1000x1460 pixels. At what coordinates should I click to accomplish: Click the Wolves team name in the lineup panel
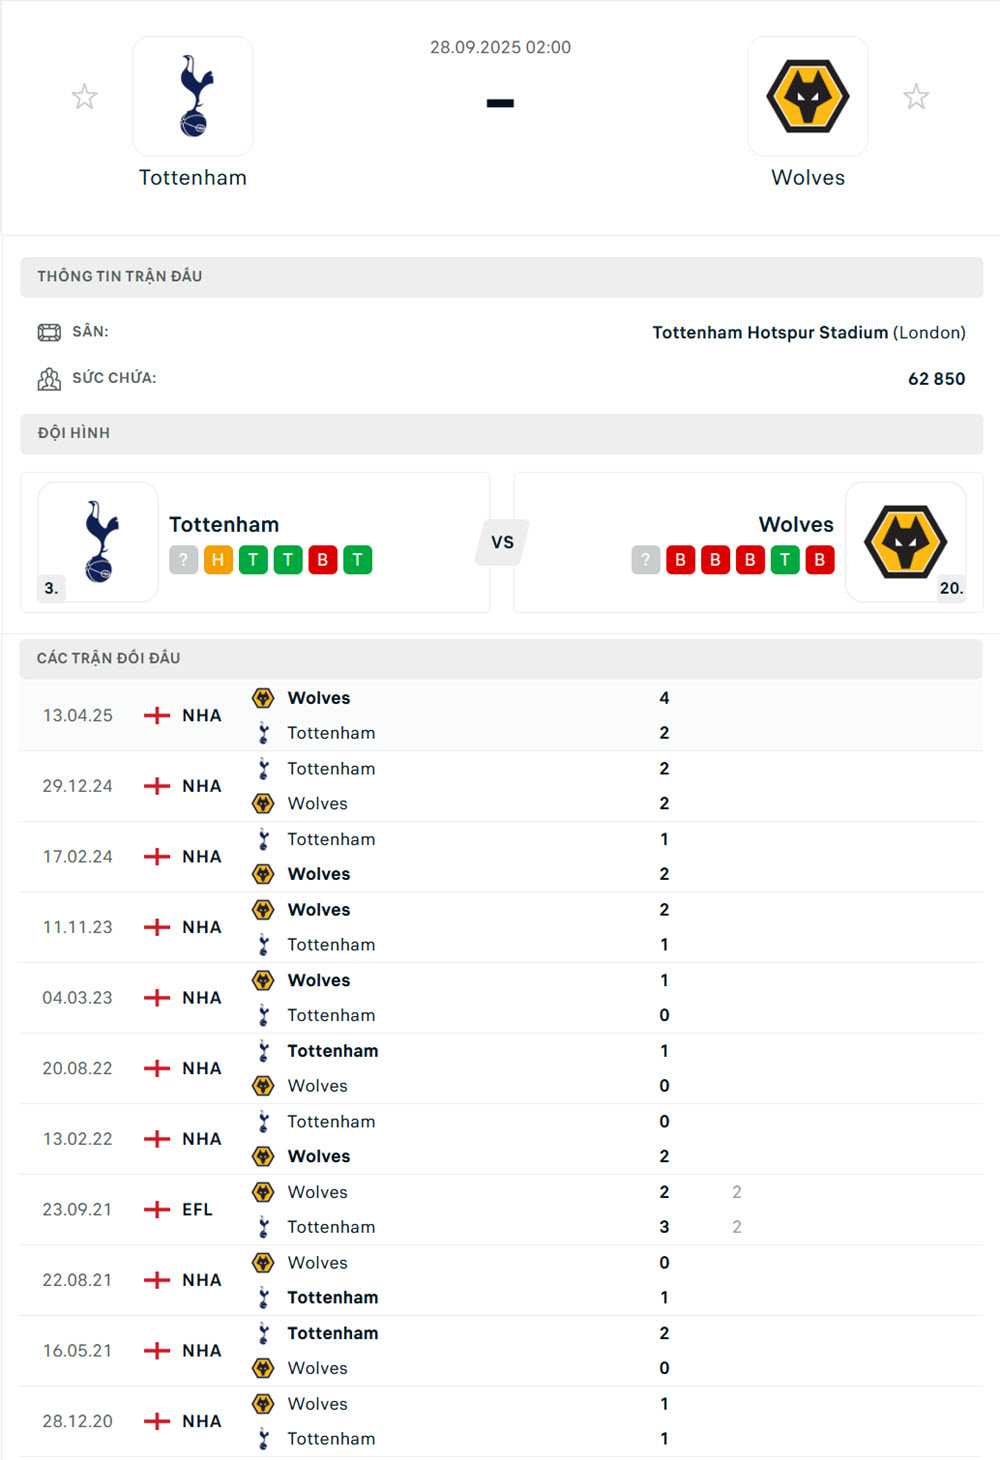coord(796,524)
